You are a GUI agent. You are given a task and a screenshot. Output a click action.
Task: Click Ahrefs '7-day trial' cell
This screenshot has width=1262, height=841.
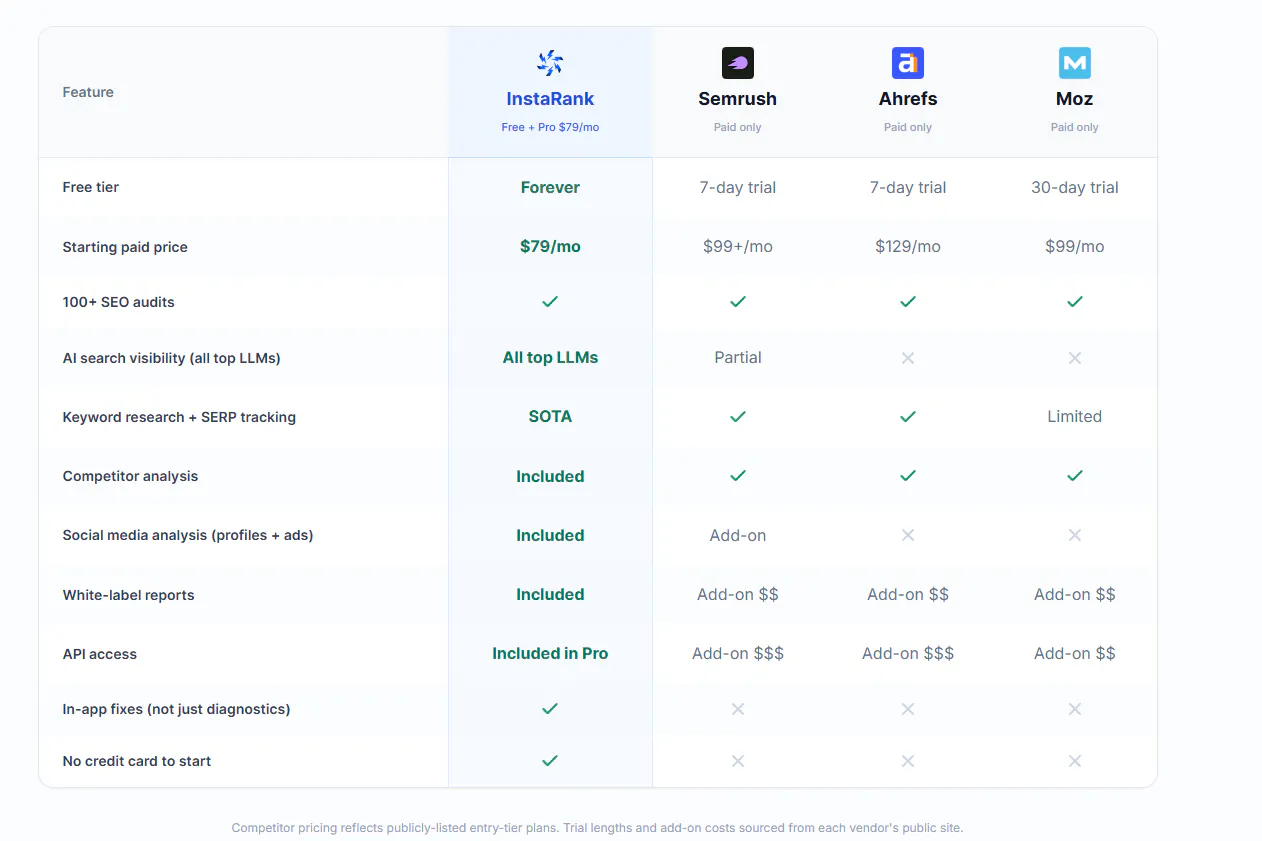(x=908, y=187)
